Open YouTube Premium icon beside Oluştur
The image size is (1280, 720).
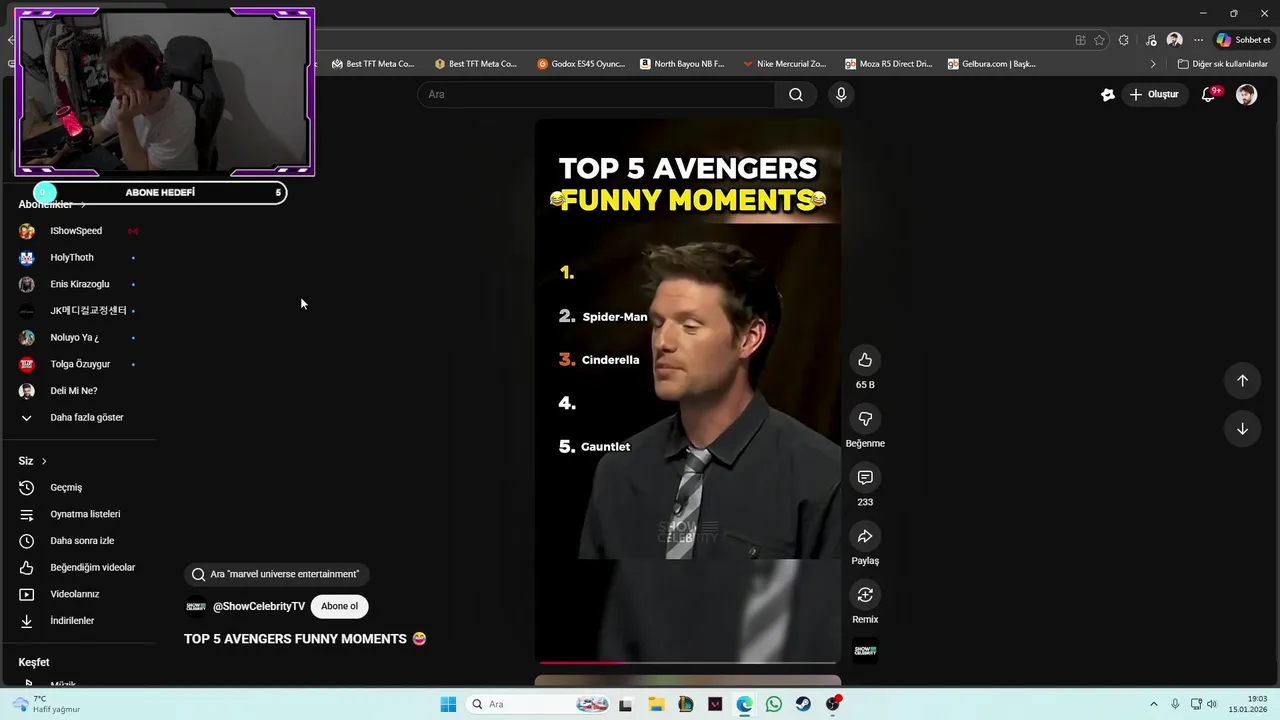(1107, 94)
